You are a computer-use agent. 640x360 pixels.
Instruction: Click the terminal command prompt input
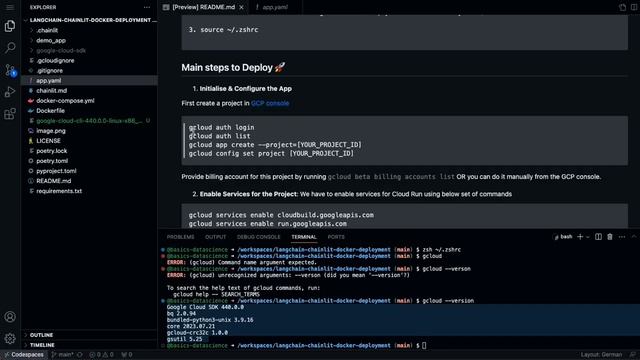coord(424,345)
